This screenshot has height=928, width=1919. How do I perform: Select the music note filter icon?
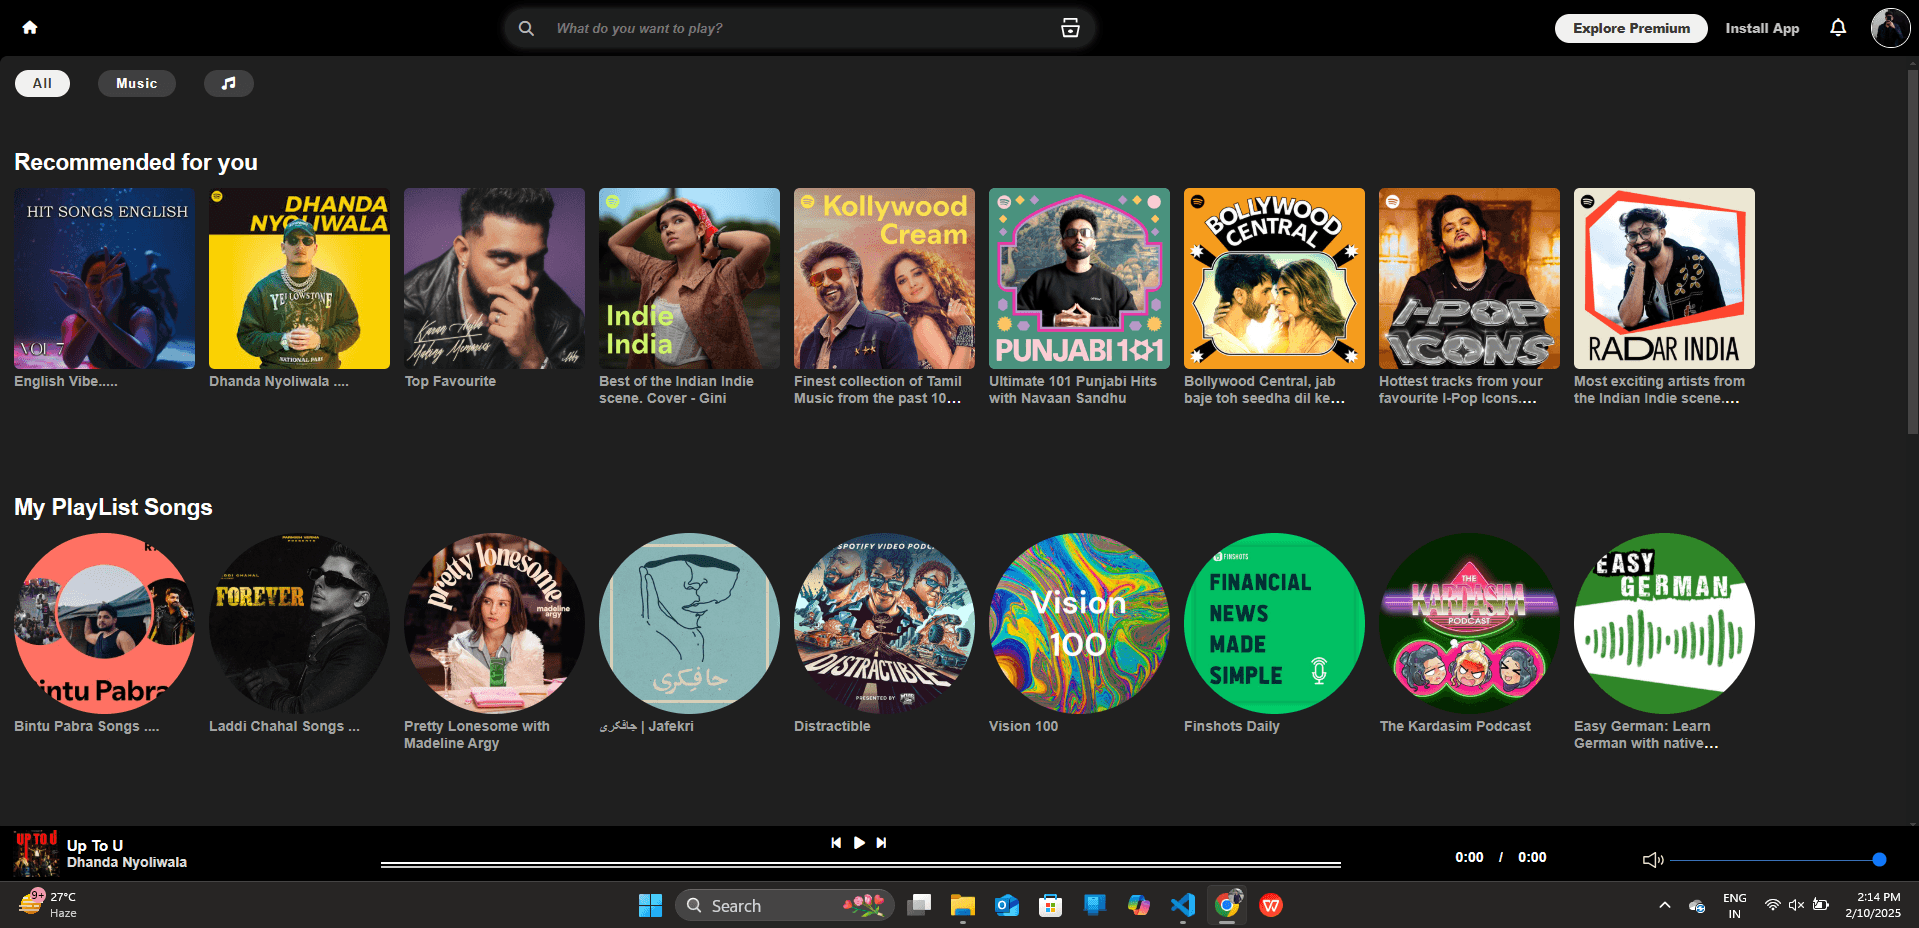coord(228,83)
